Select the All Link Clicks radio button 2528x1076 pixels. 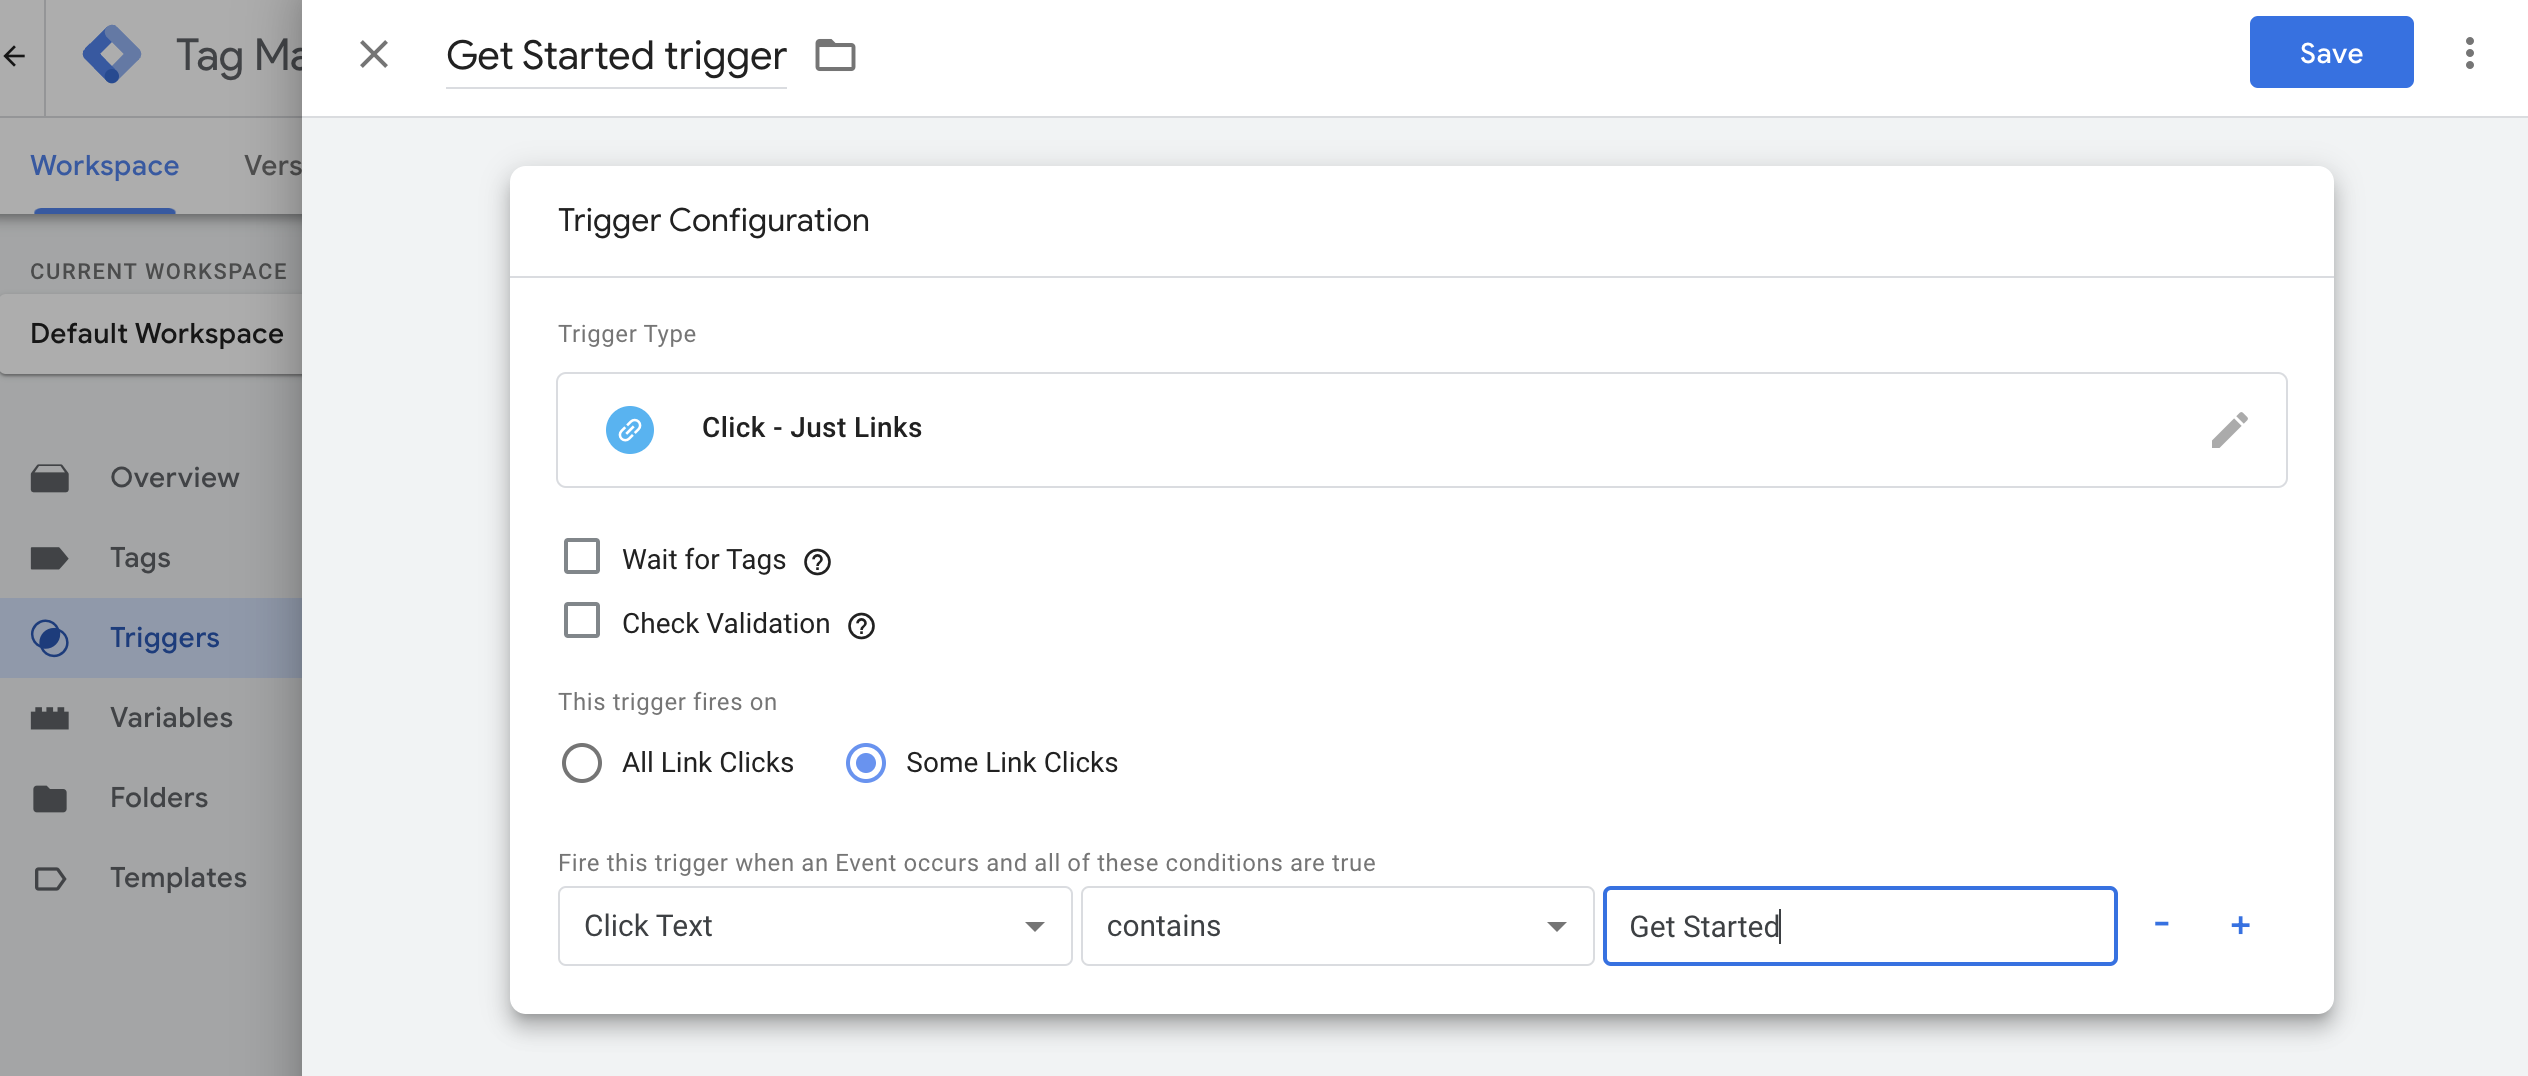[582, 763]
